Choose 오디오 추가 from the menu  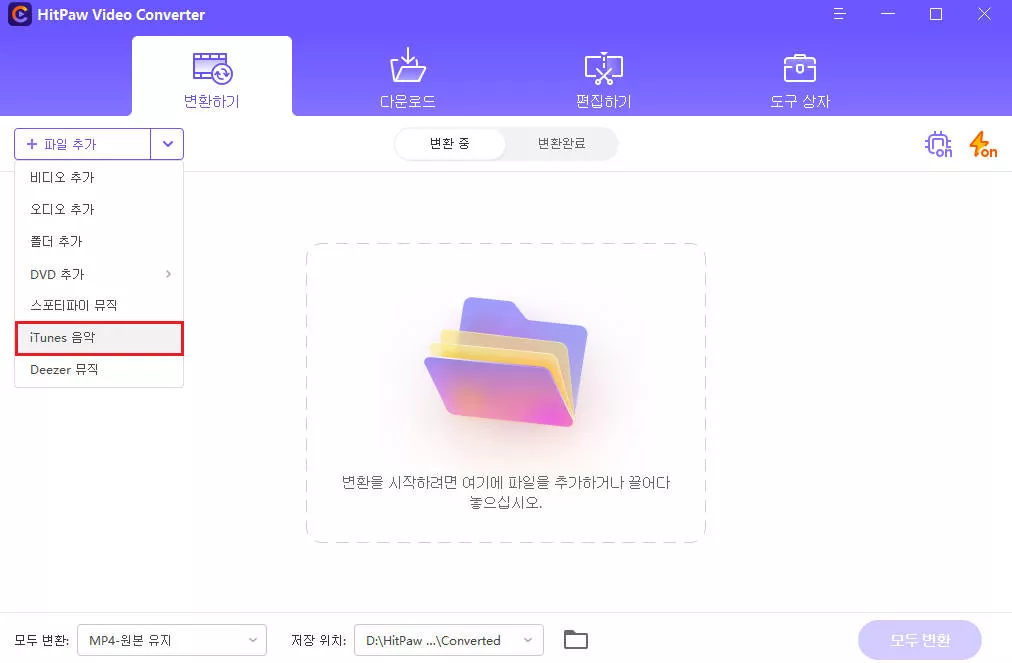coord(99,209)
